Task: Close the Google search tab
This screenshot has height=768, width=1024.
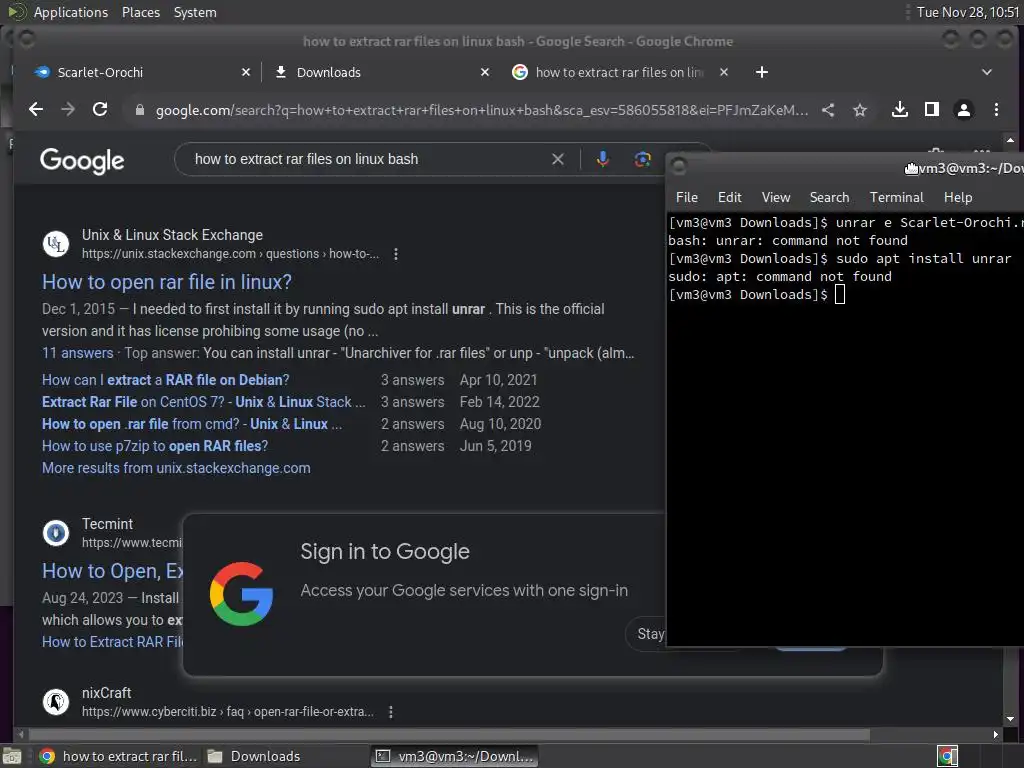Action: tap(724, 72)
